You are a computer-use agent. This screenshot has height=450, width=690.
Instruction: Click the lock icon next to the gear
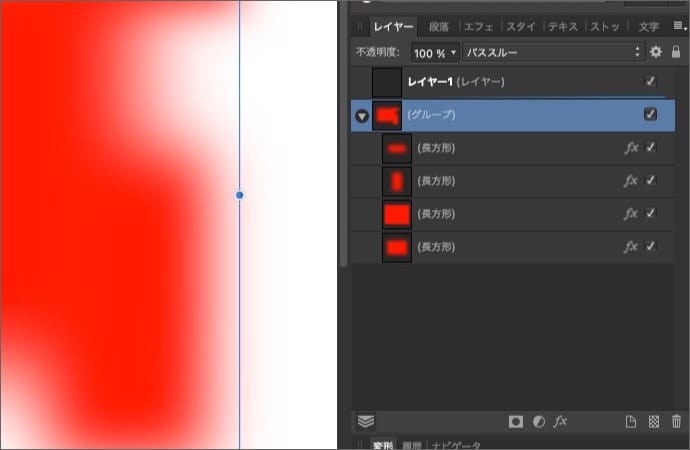tap(676, 52)
